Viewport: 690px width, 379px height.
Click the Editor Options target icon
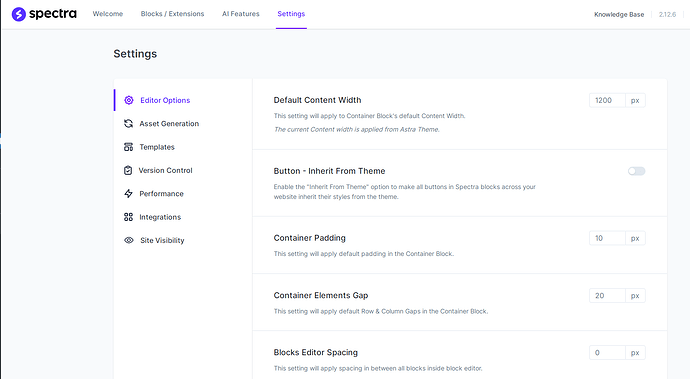pyautogui.click(x=128, y=100)
